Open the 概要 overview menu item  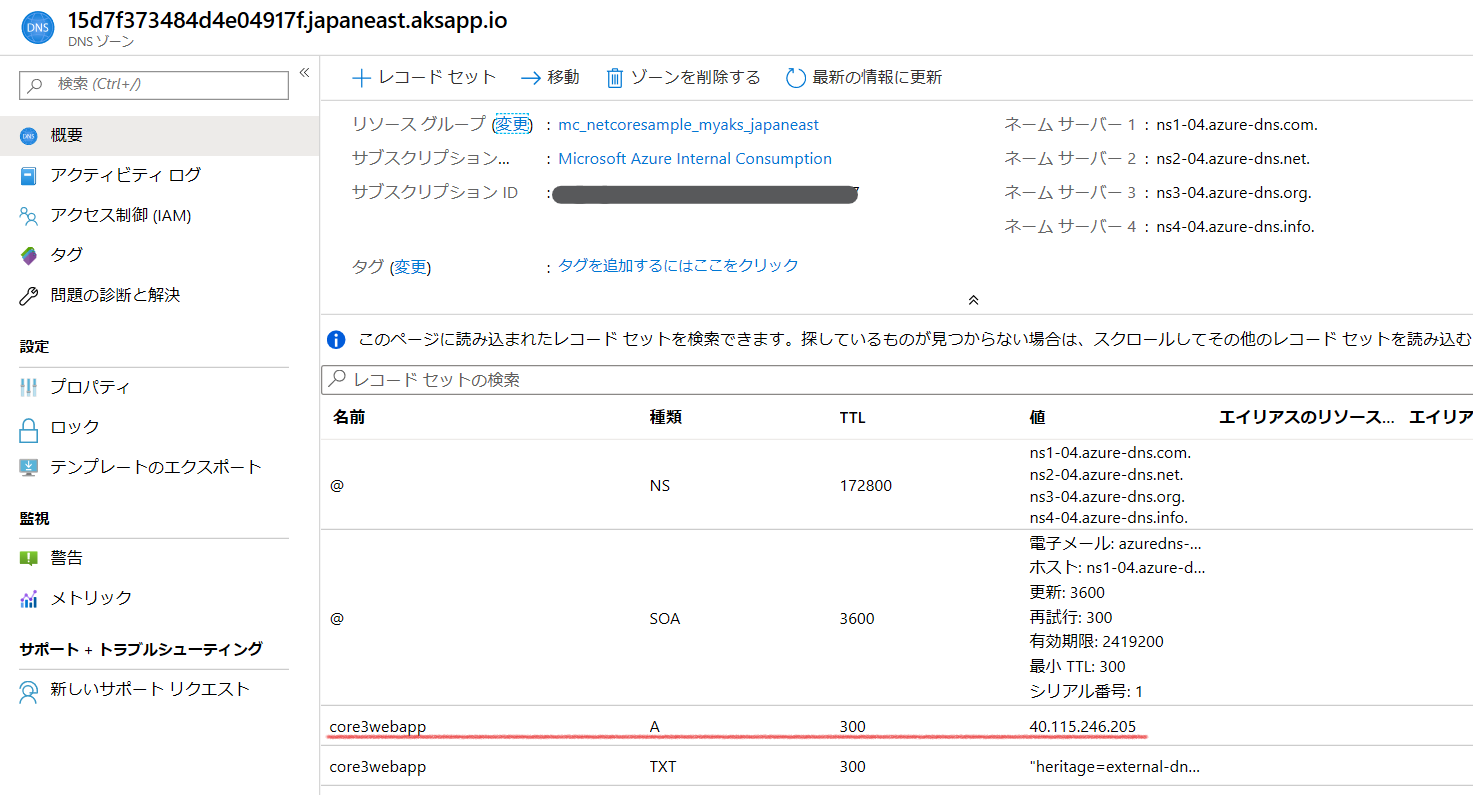coord(160,136)
